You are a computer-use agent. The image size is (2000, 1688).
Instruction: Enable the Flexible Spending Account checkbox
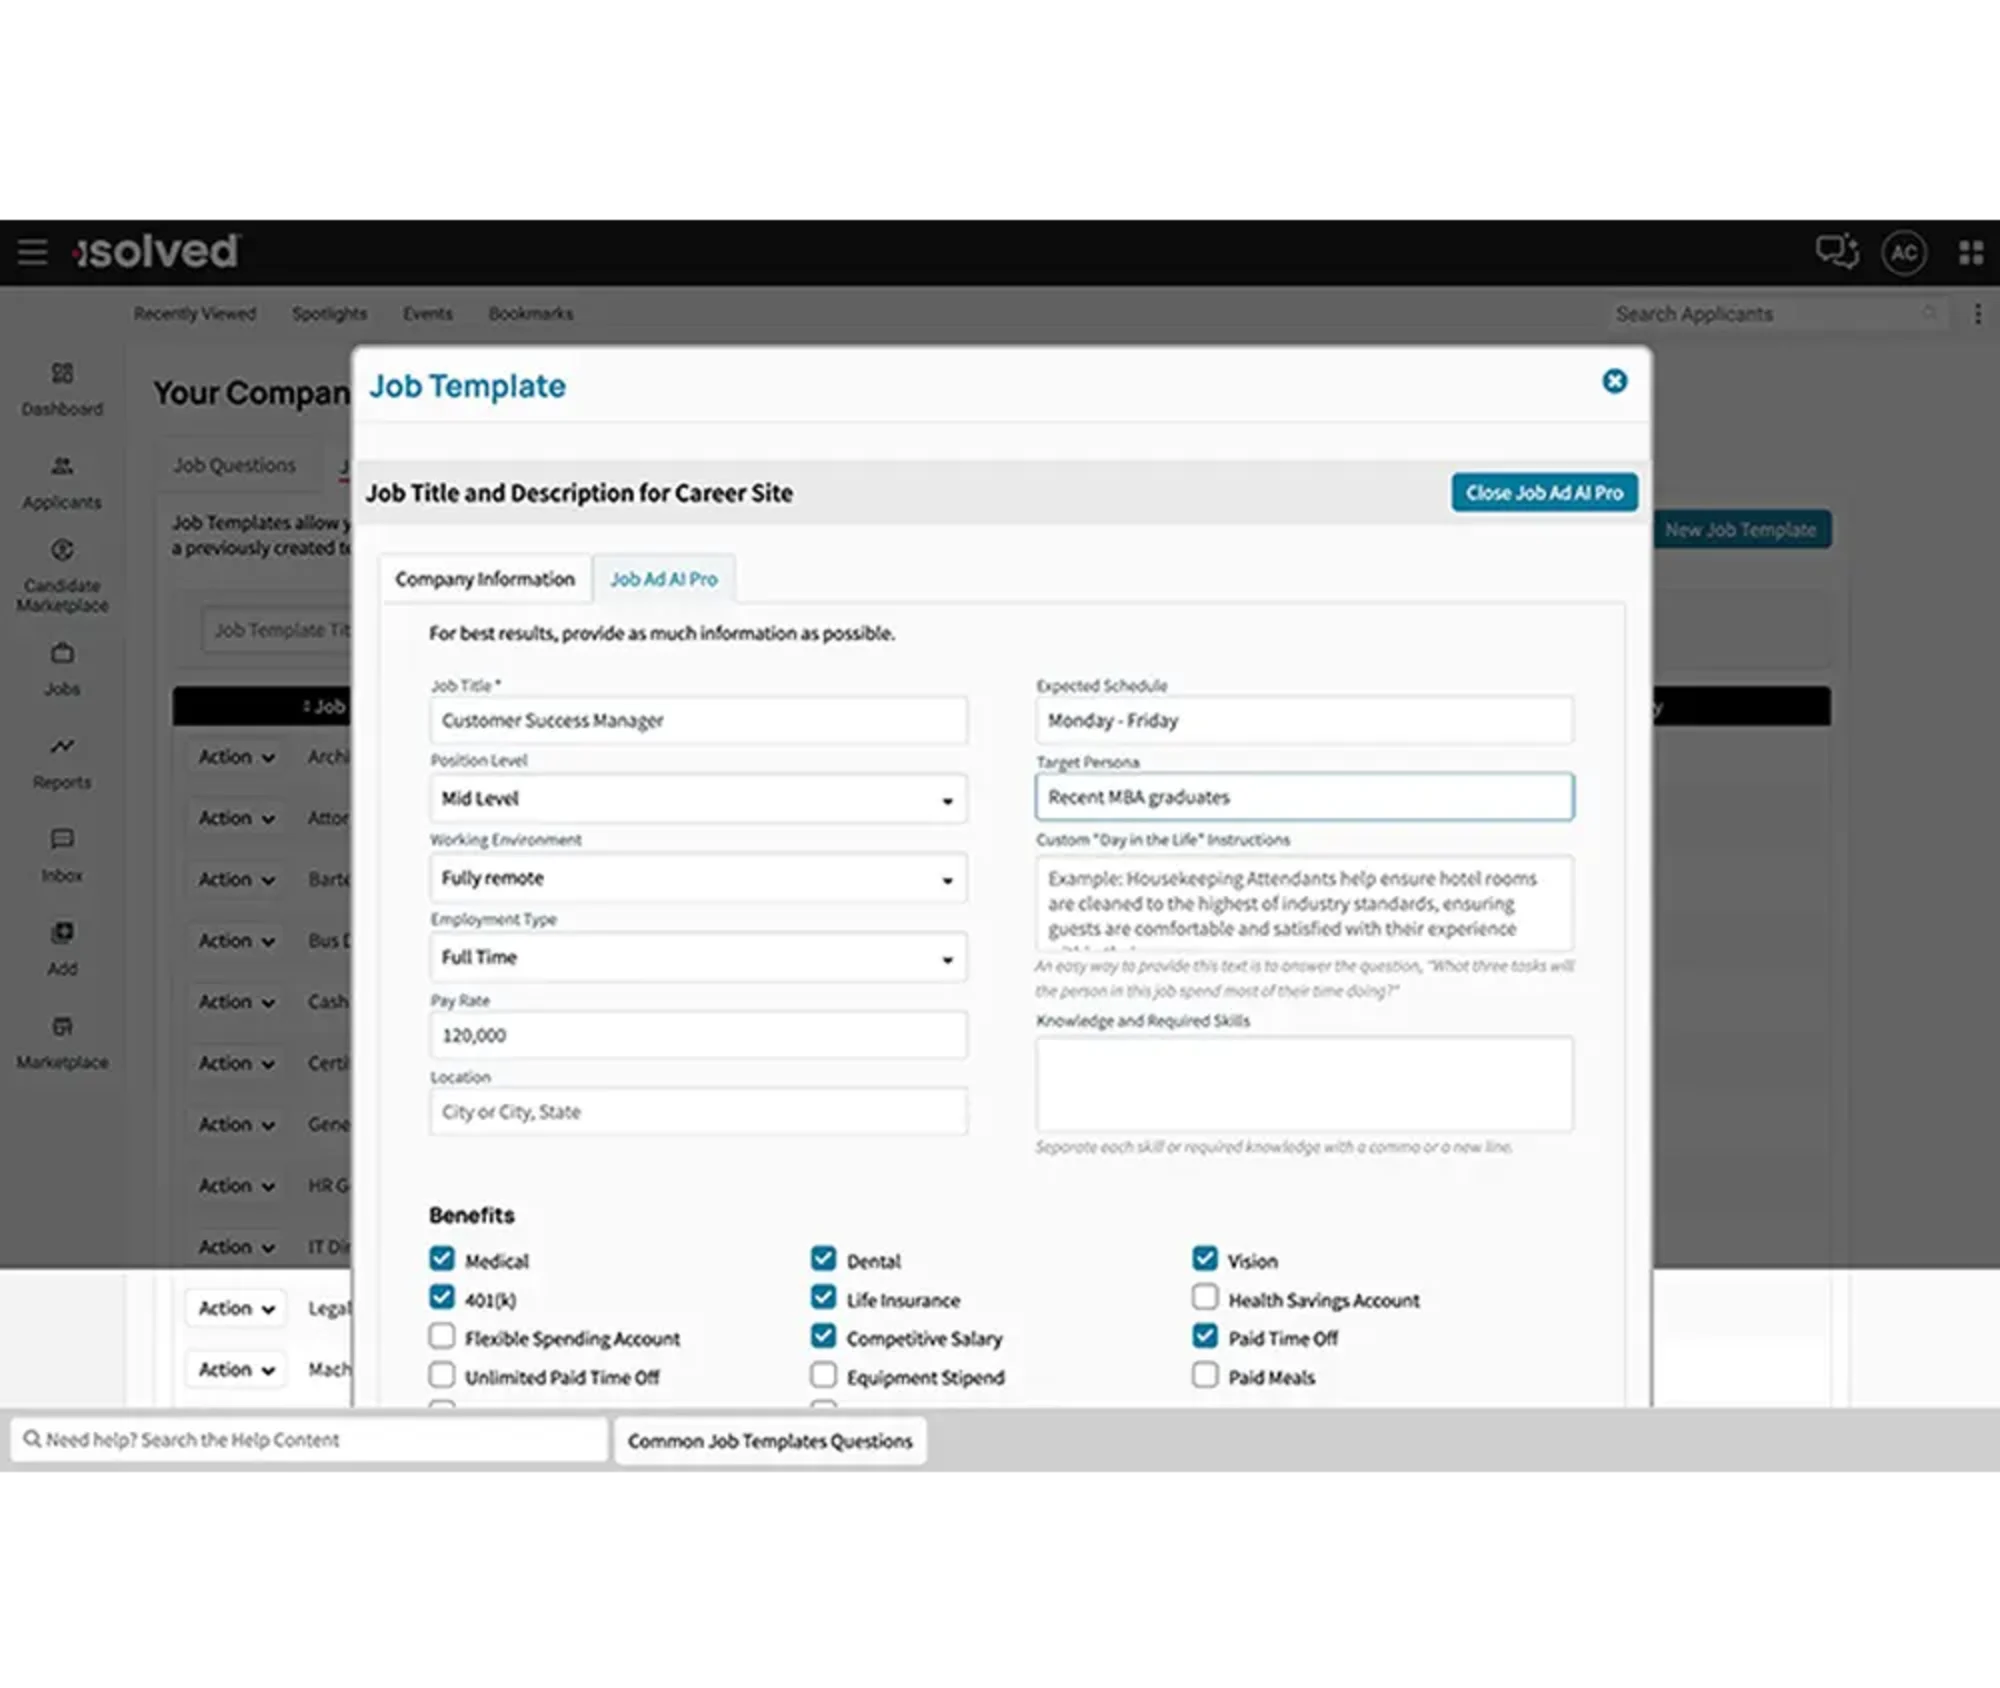(441, 1335)
